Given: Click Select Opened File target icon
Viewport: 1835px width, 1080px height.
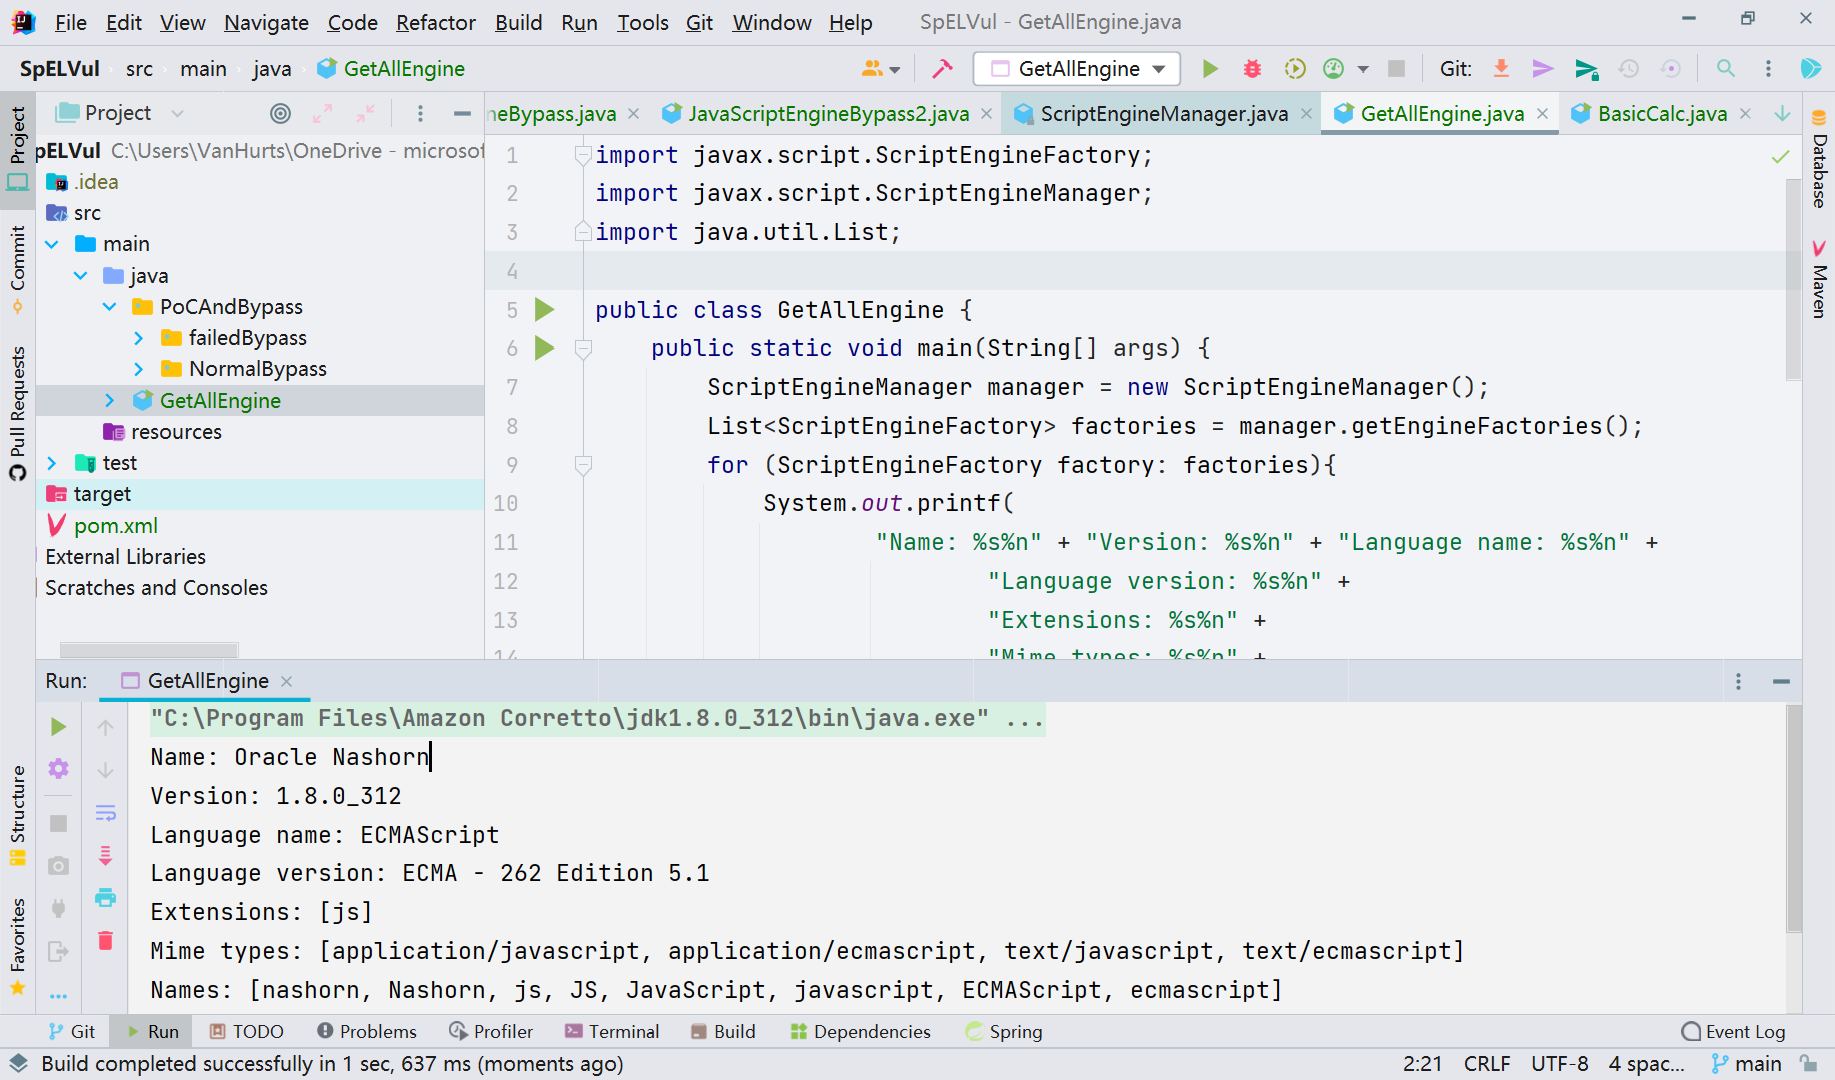Looking at the screenshot, I should tap(281, 114).
